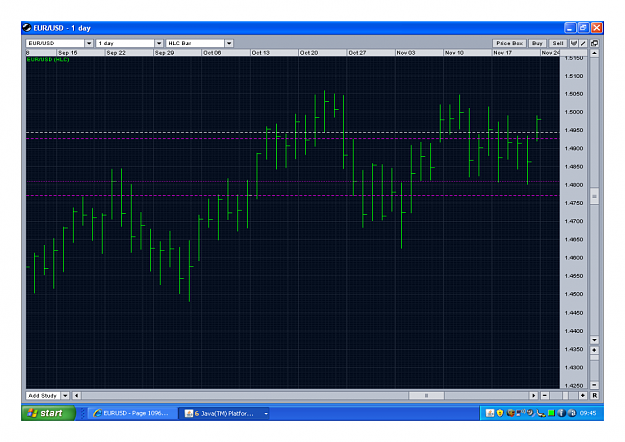This screenshot has height=442, width=625.
Task: Detach chart with the clone window icon
Action: pyautogui.click(x=594, y=43)
